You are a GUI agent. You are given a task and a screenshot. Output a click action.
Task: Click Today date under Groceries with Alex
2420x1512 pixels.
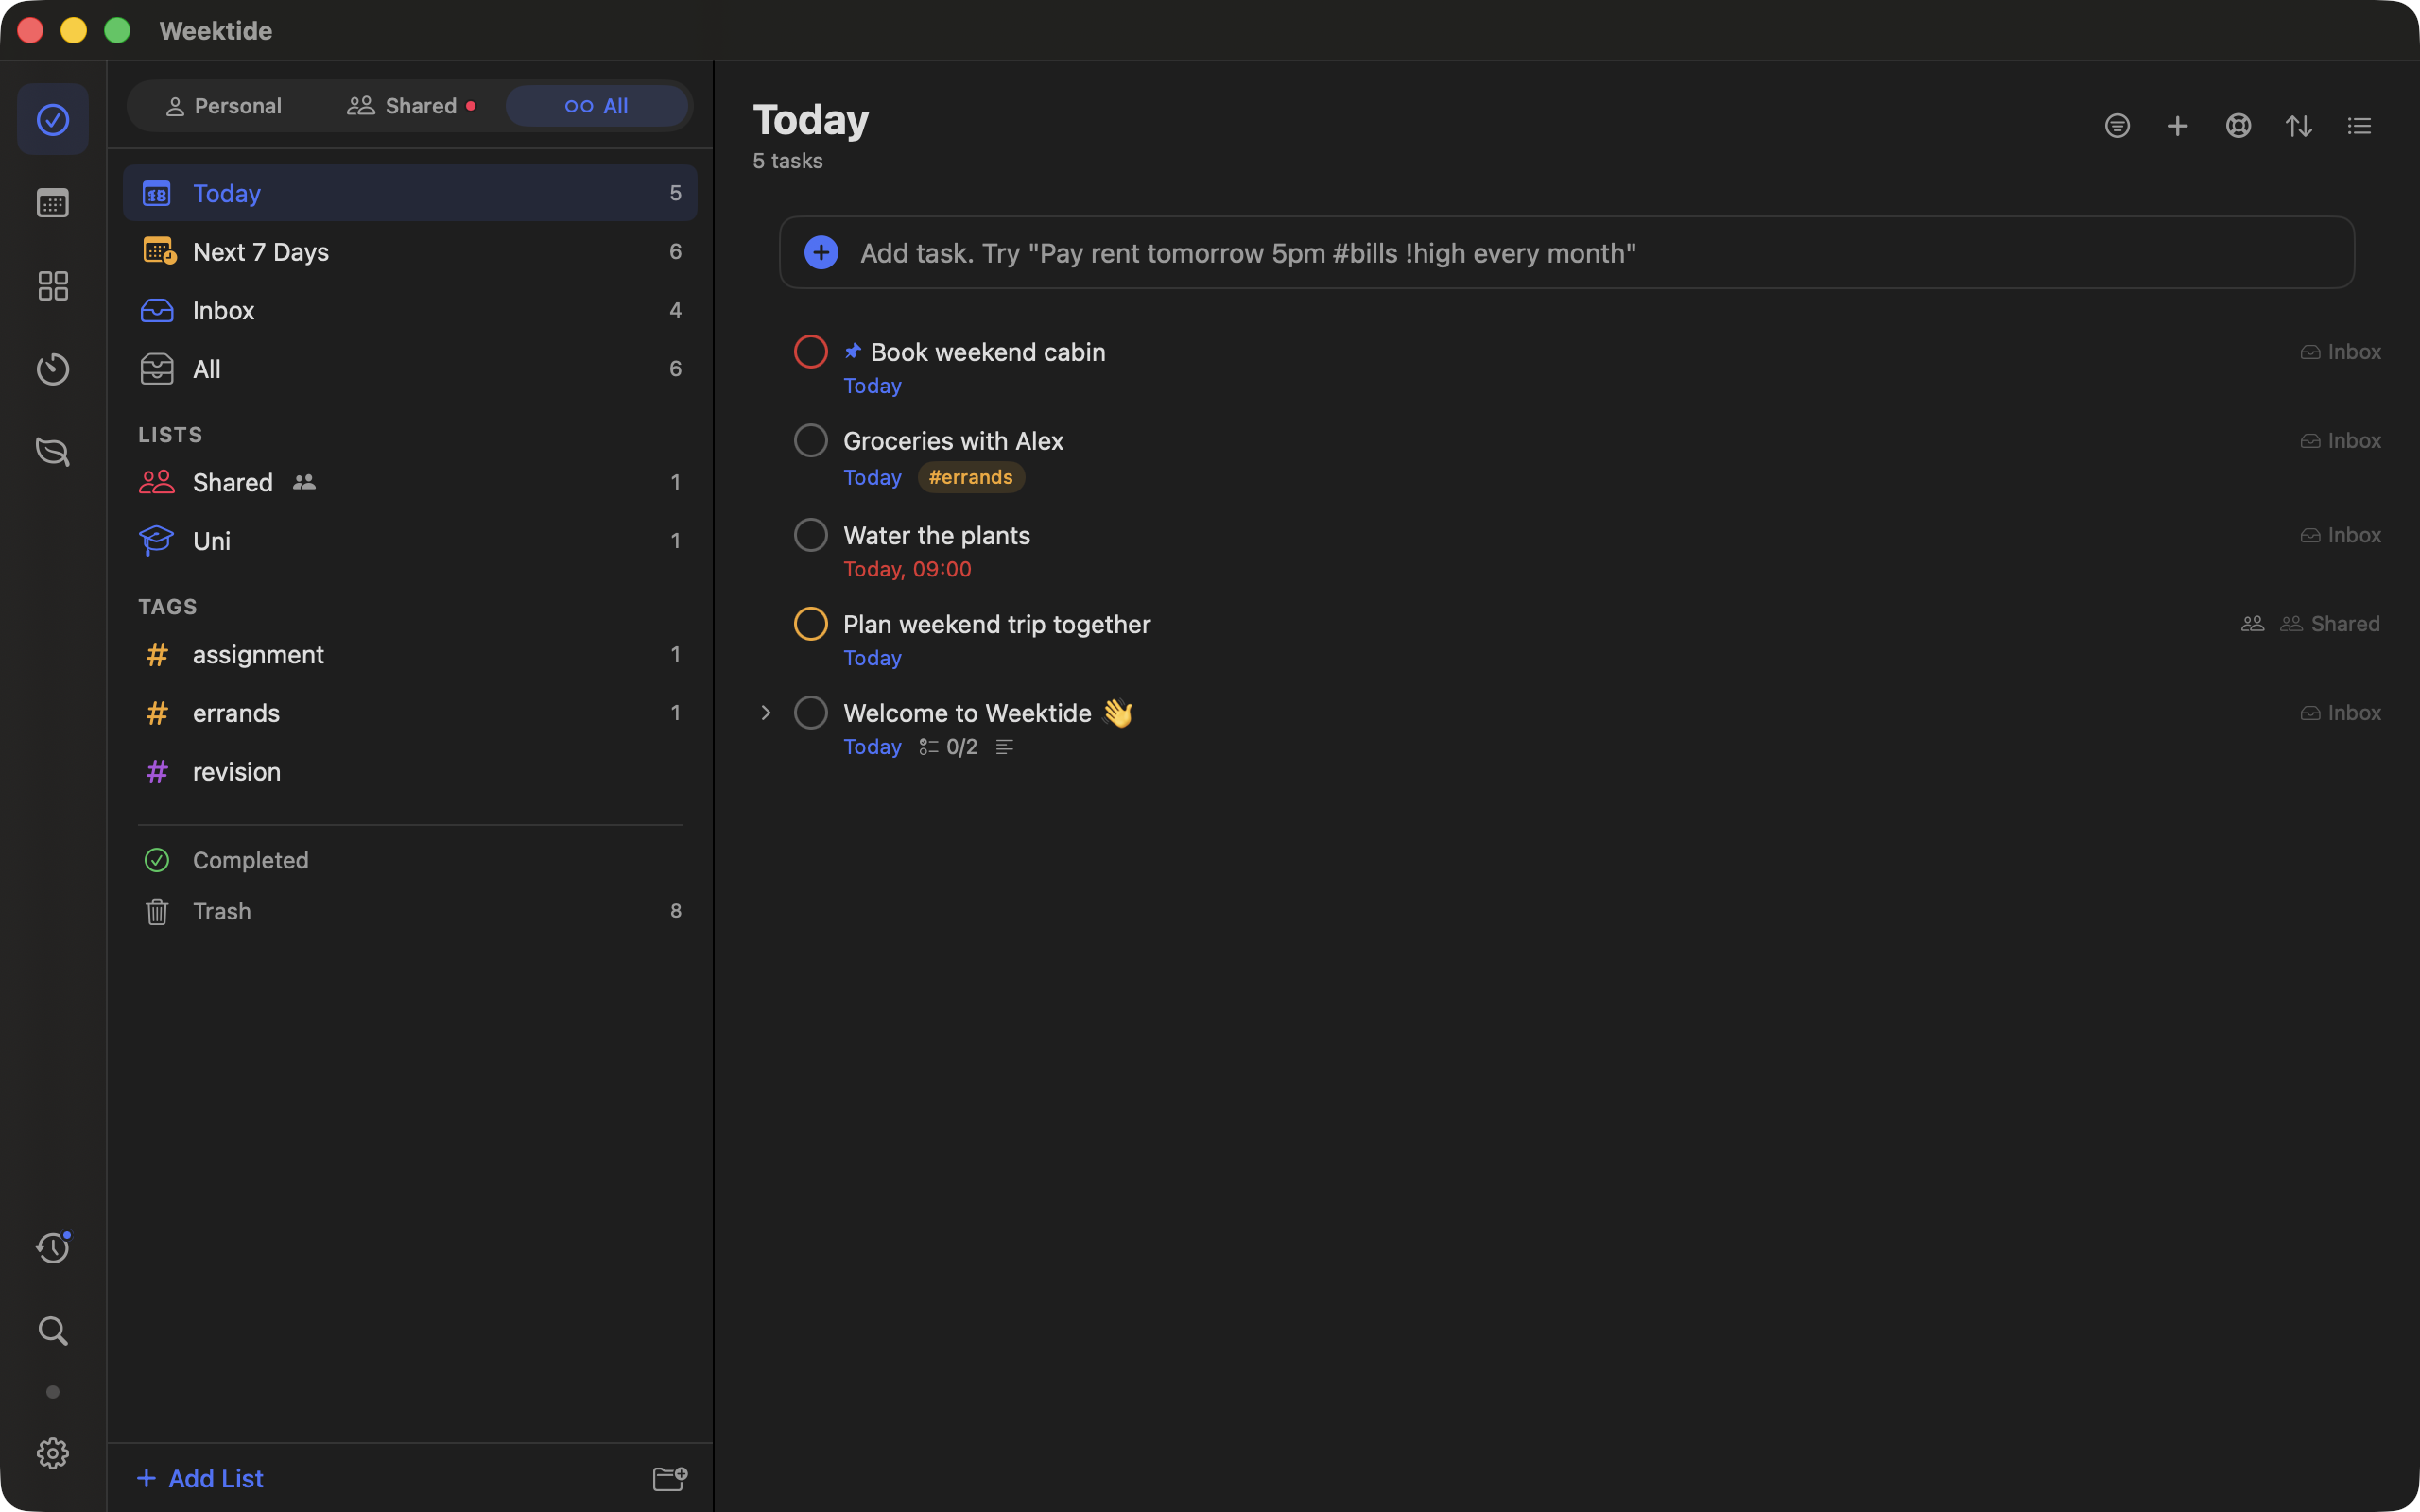pos(872,477)
